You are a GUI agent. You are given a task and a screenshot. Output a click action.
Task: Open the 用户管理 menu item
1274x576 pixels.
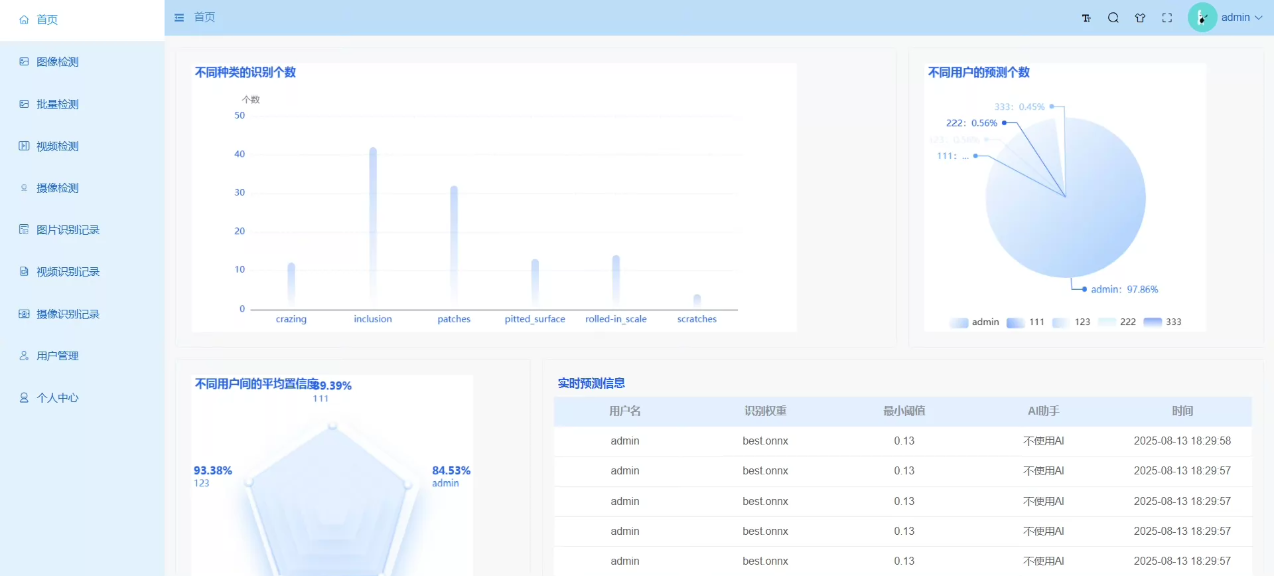coord(82,356)
